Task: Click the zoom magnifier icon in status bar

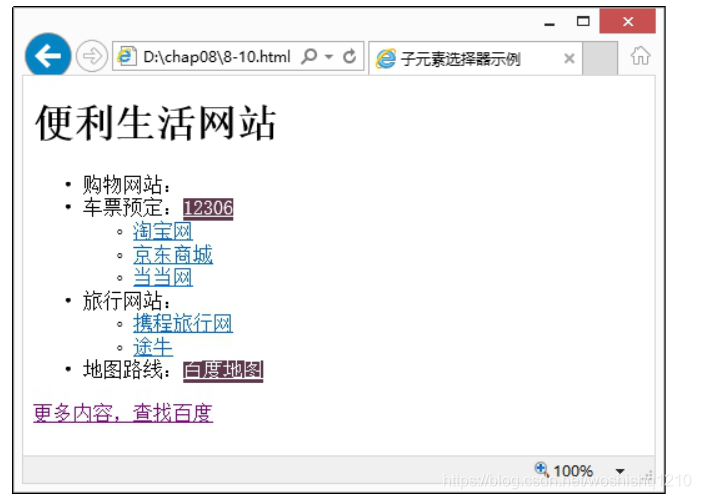Action: (x=541, y=469)
